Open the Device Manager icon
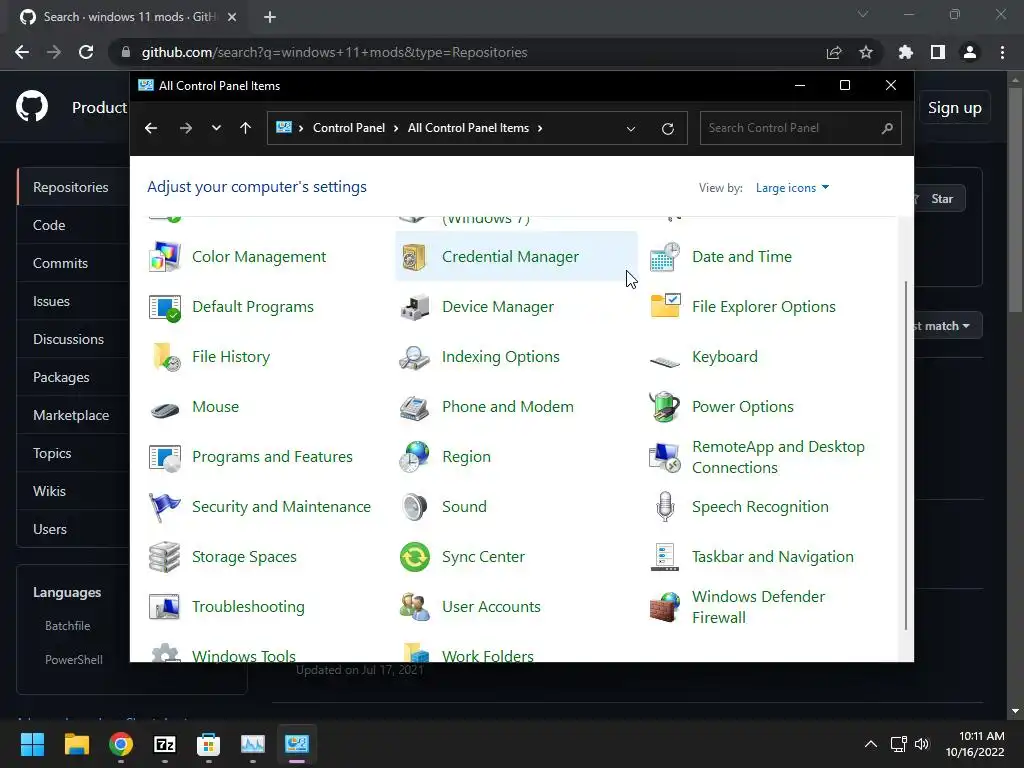Image resolution: width=1024 pixels, height=768 pixels. 415,307
